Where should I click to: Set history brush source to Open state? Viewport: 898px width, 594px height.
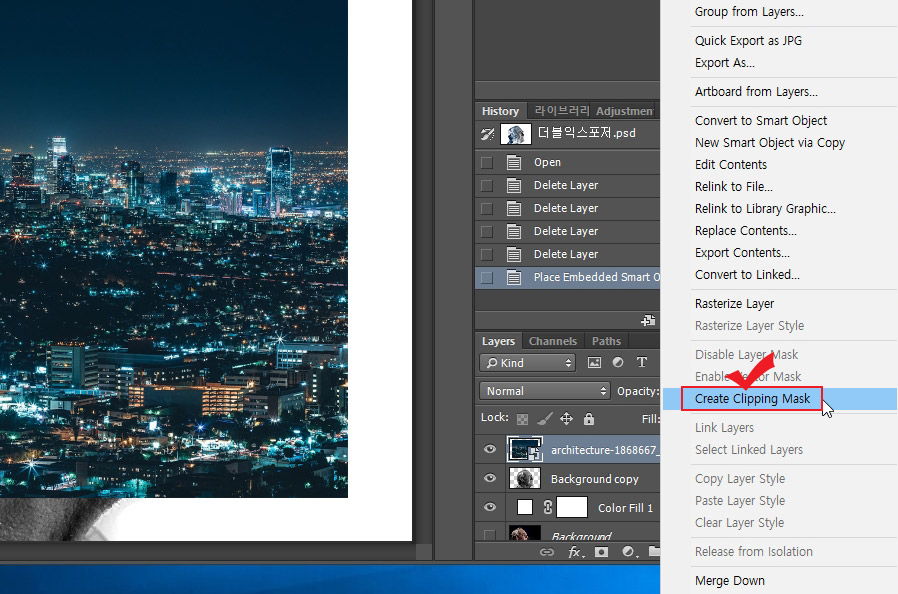click(x=487, y=163)
